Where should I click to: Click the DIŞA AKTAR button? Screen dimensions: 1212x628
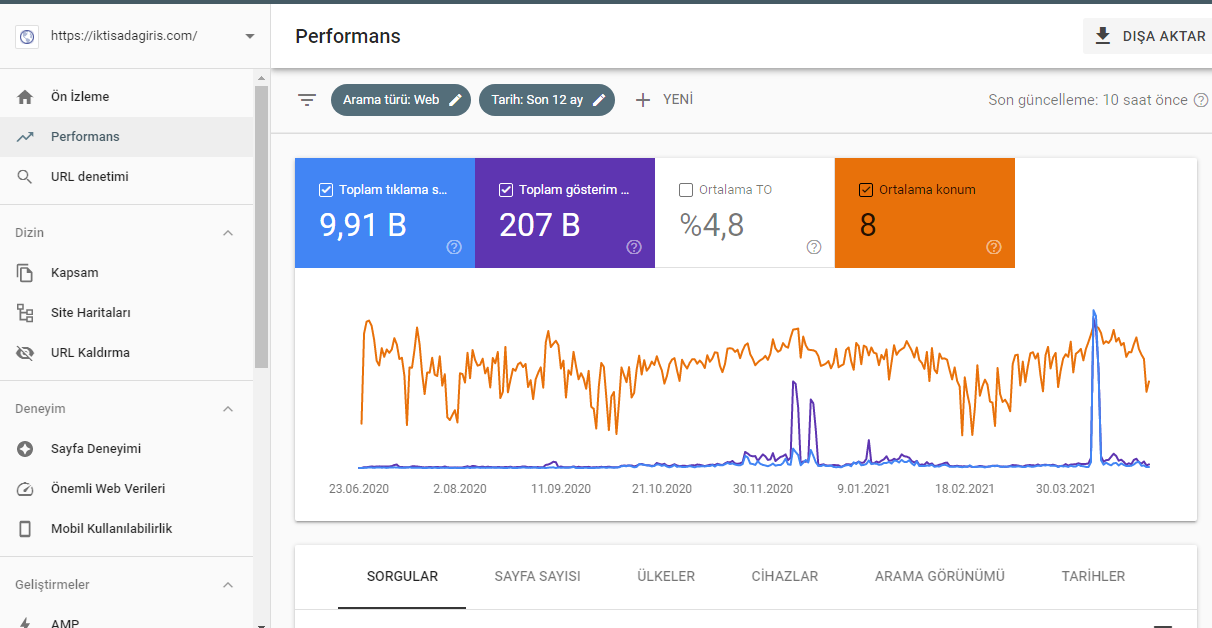(1148, 36)
